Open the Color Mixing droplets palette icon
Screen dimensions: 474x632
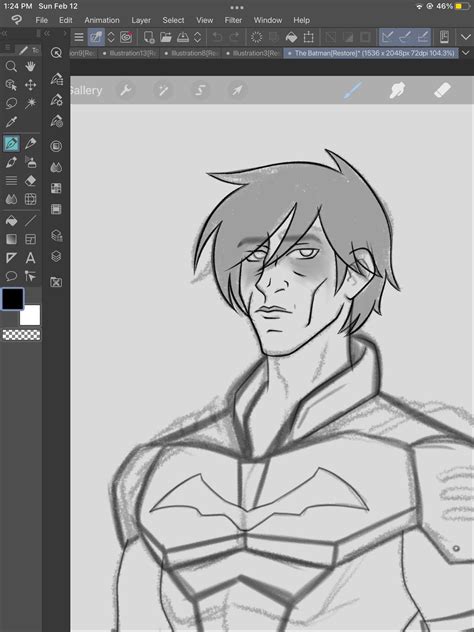point(56,167)
